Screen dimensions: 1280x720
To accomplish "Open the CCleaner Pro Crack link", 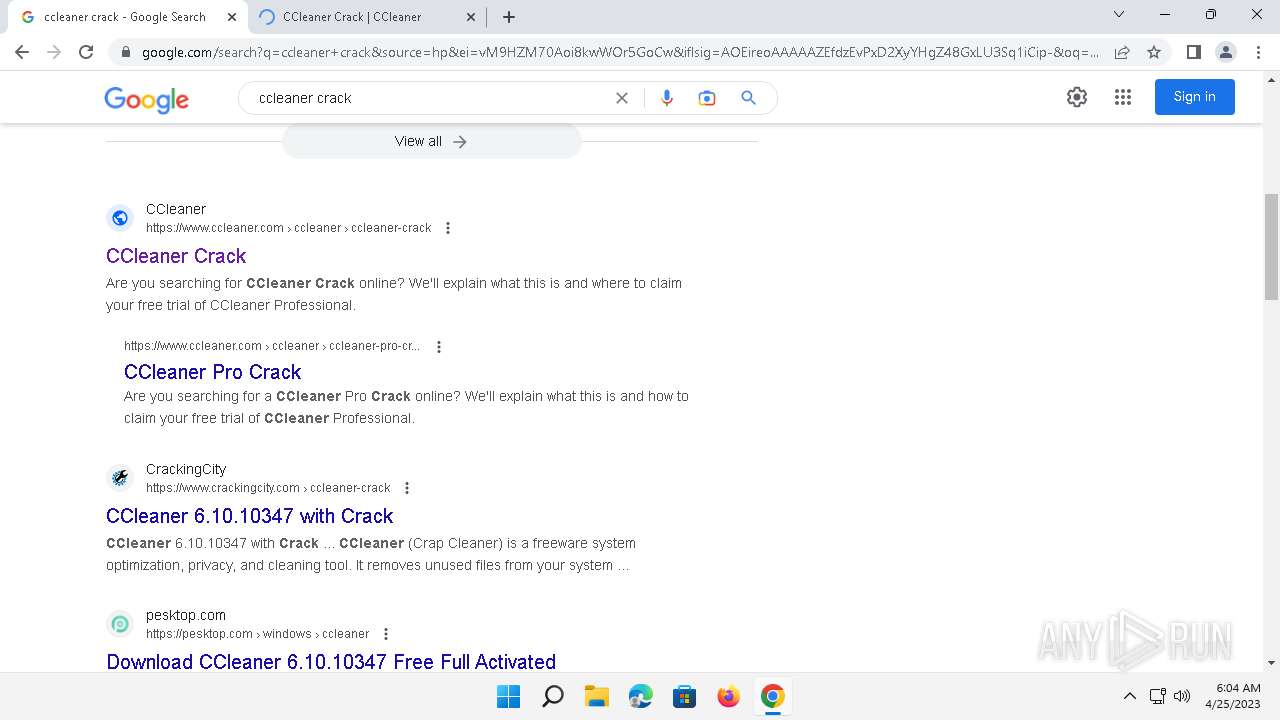I will click(x=213, y=372).
